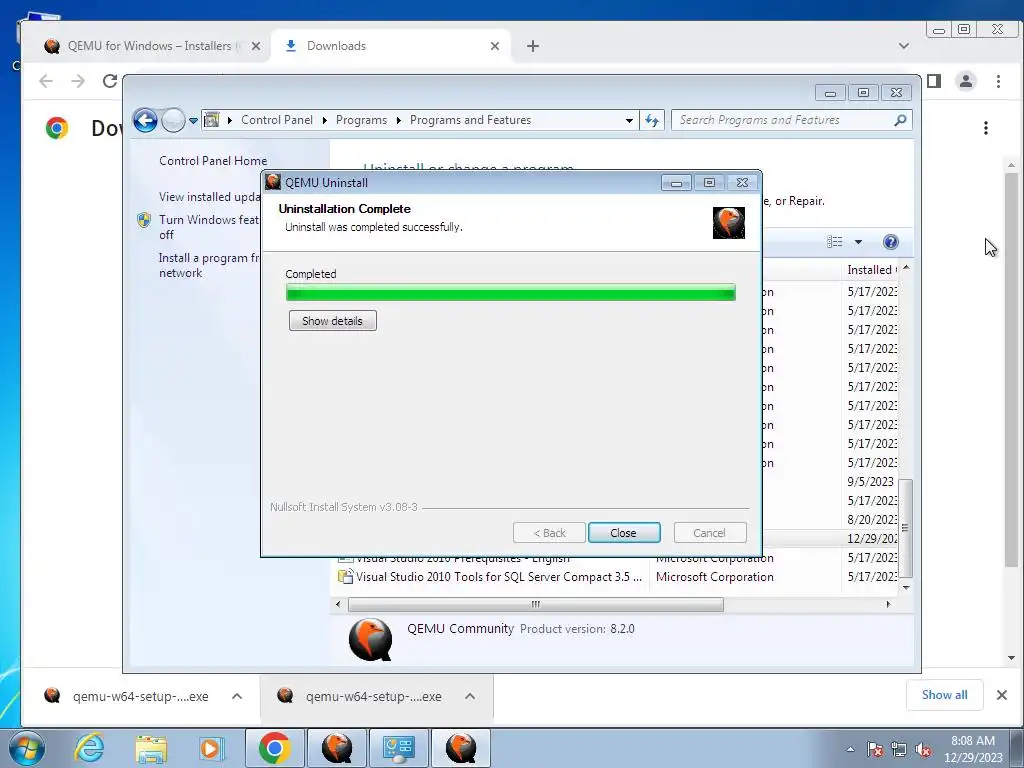Screen dimensions: 1024x768
Task: Open the Chrome profile icon
Action: pyautogui.click(x=966, y=81)
